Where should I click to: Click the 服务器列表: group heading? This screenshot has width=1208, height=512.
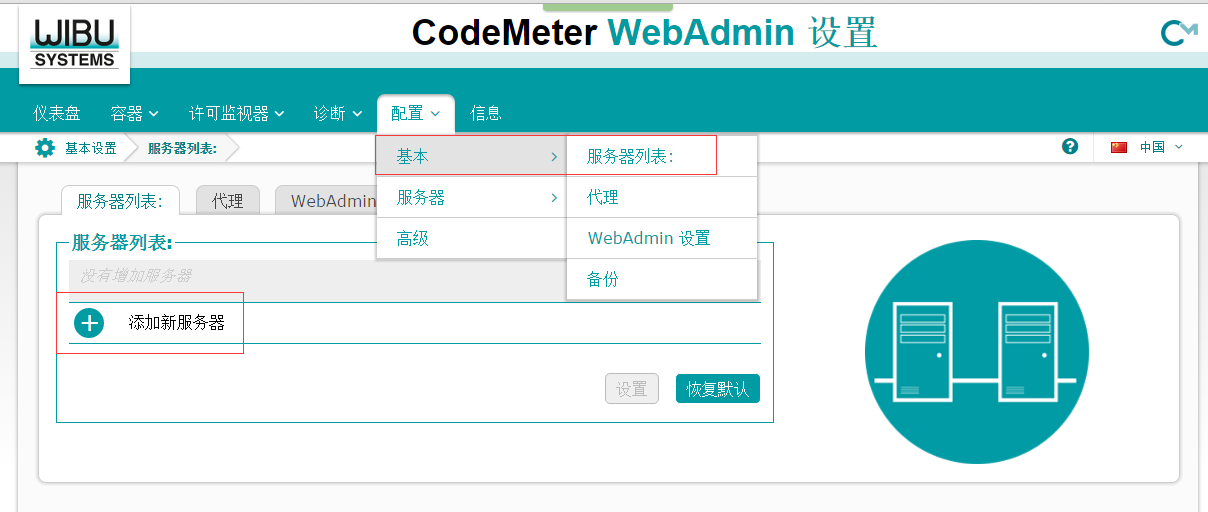[122, 242]
